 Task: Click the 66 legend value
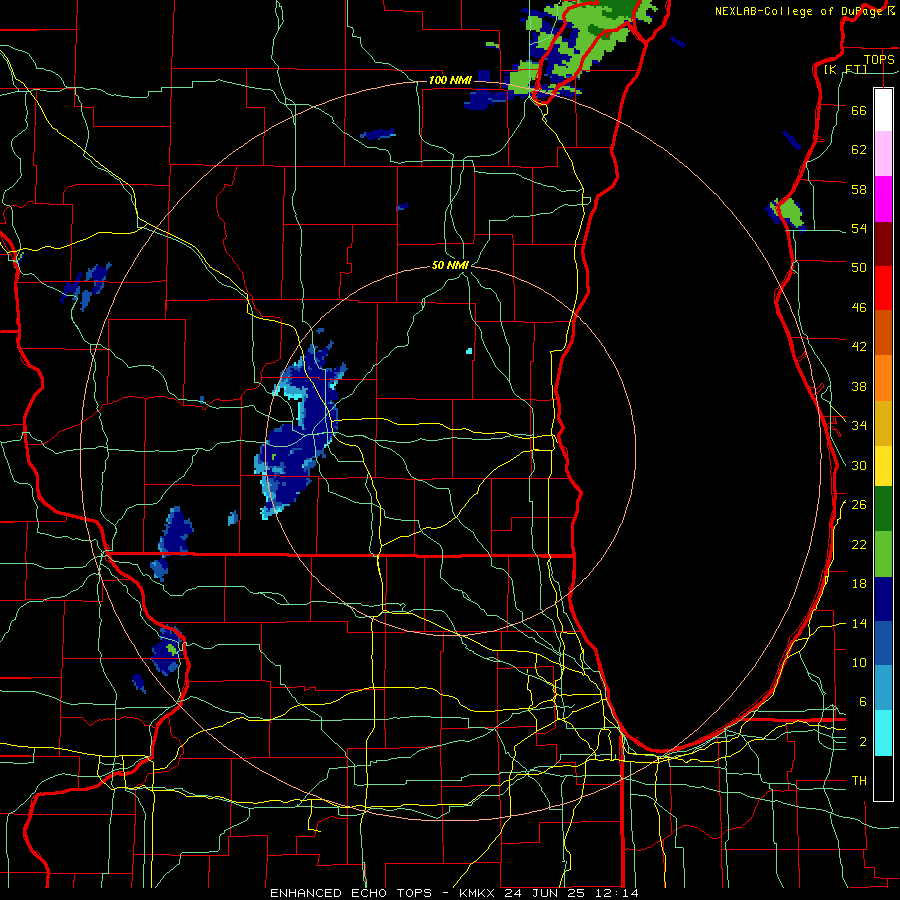[859, 110]
